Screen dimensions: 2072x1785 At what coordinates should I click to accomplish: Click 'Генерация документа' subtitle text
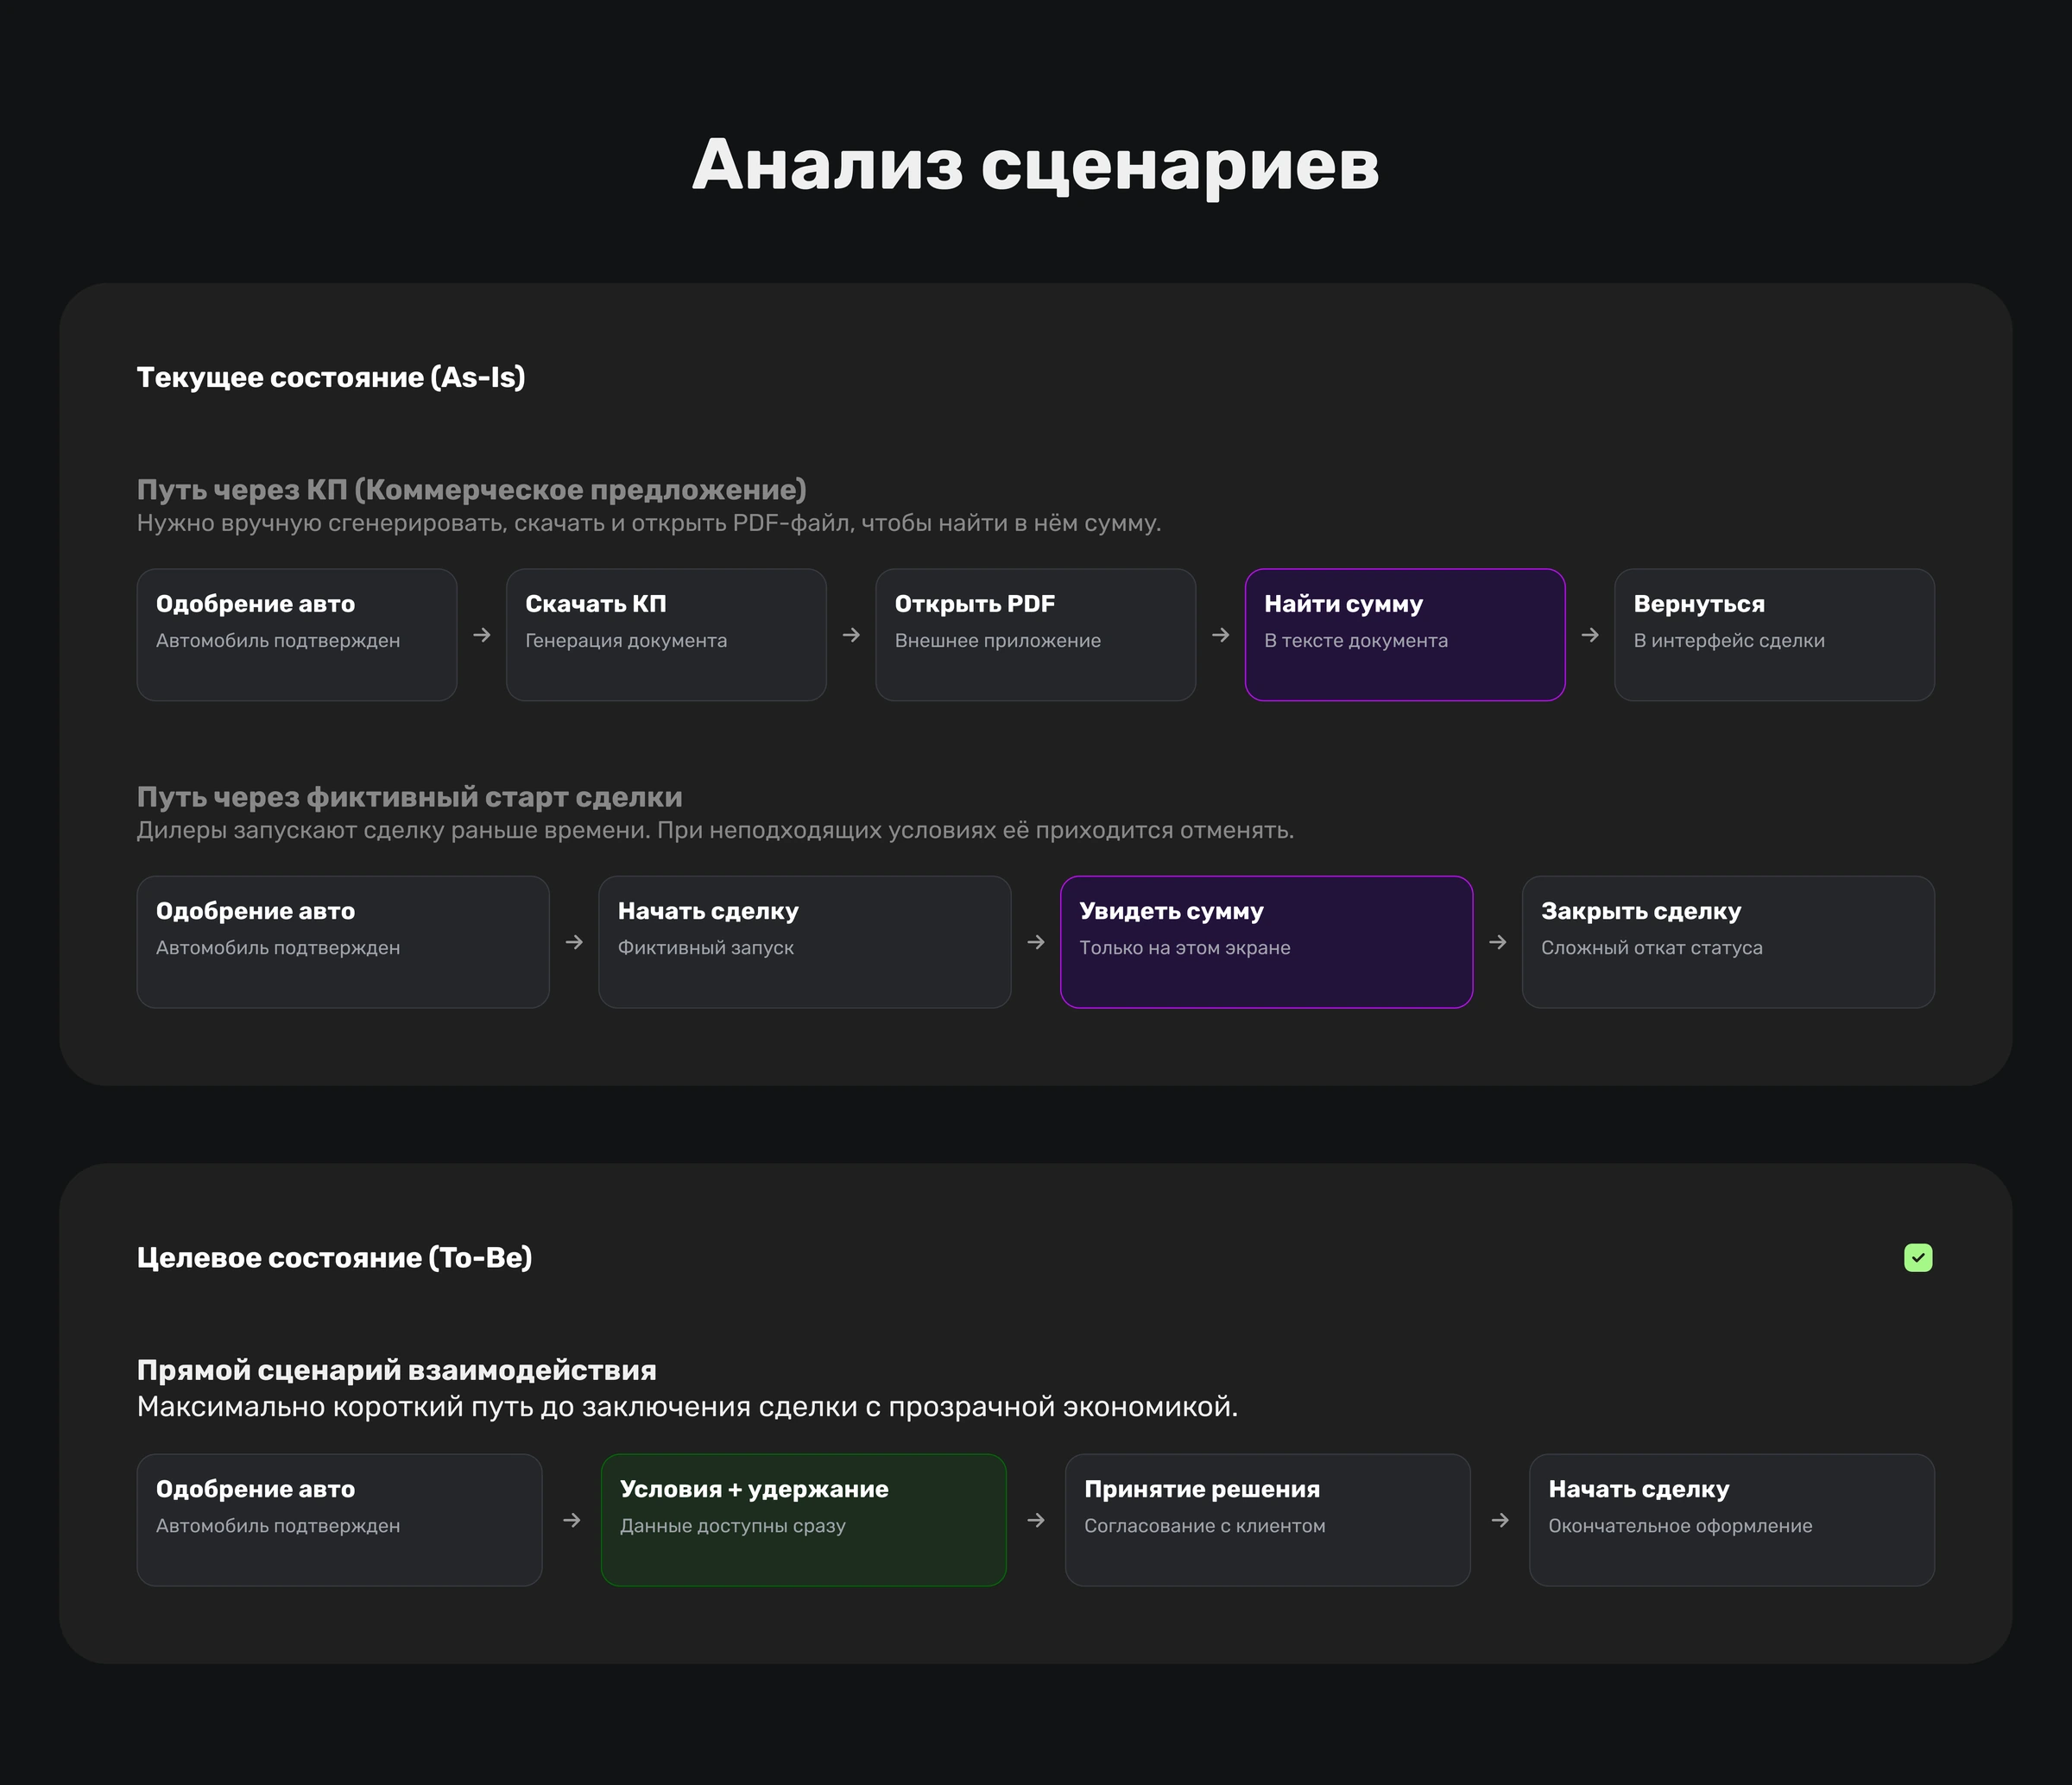pyautogui.click(x=626, y=641)
